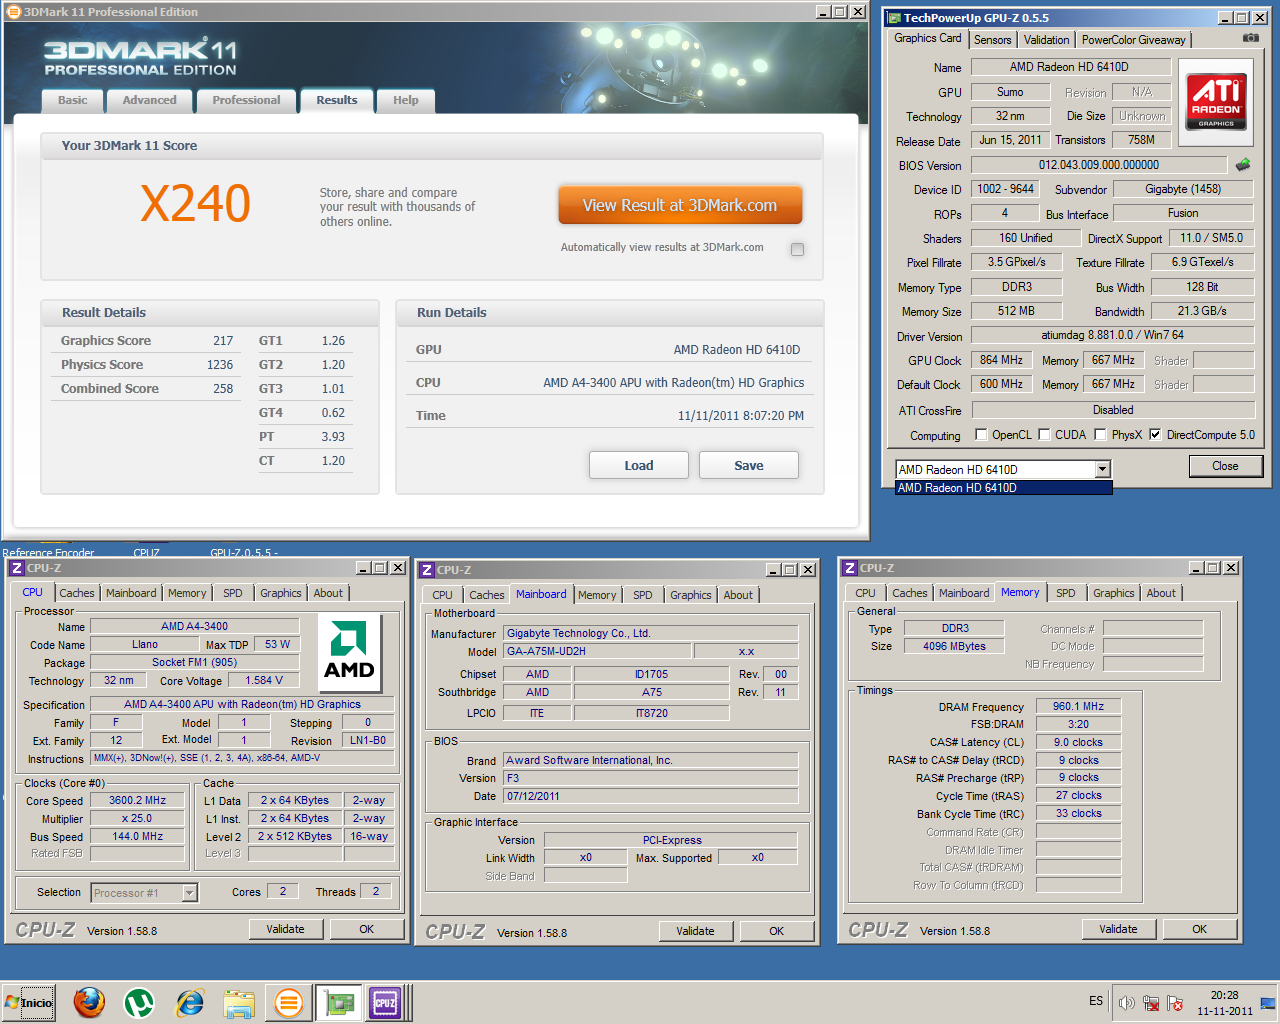
Task: Click the BIOS save chip icon in GPU-Z
Action: (1243, 165)
